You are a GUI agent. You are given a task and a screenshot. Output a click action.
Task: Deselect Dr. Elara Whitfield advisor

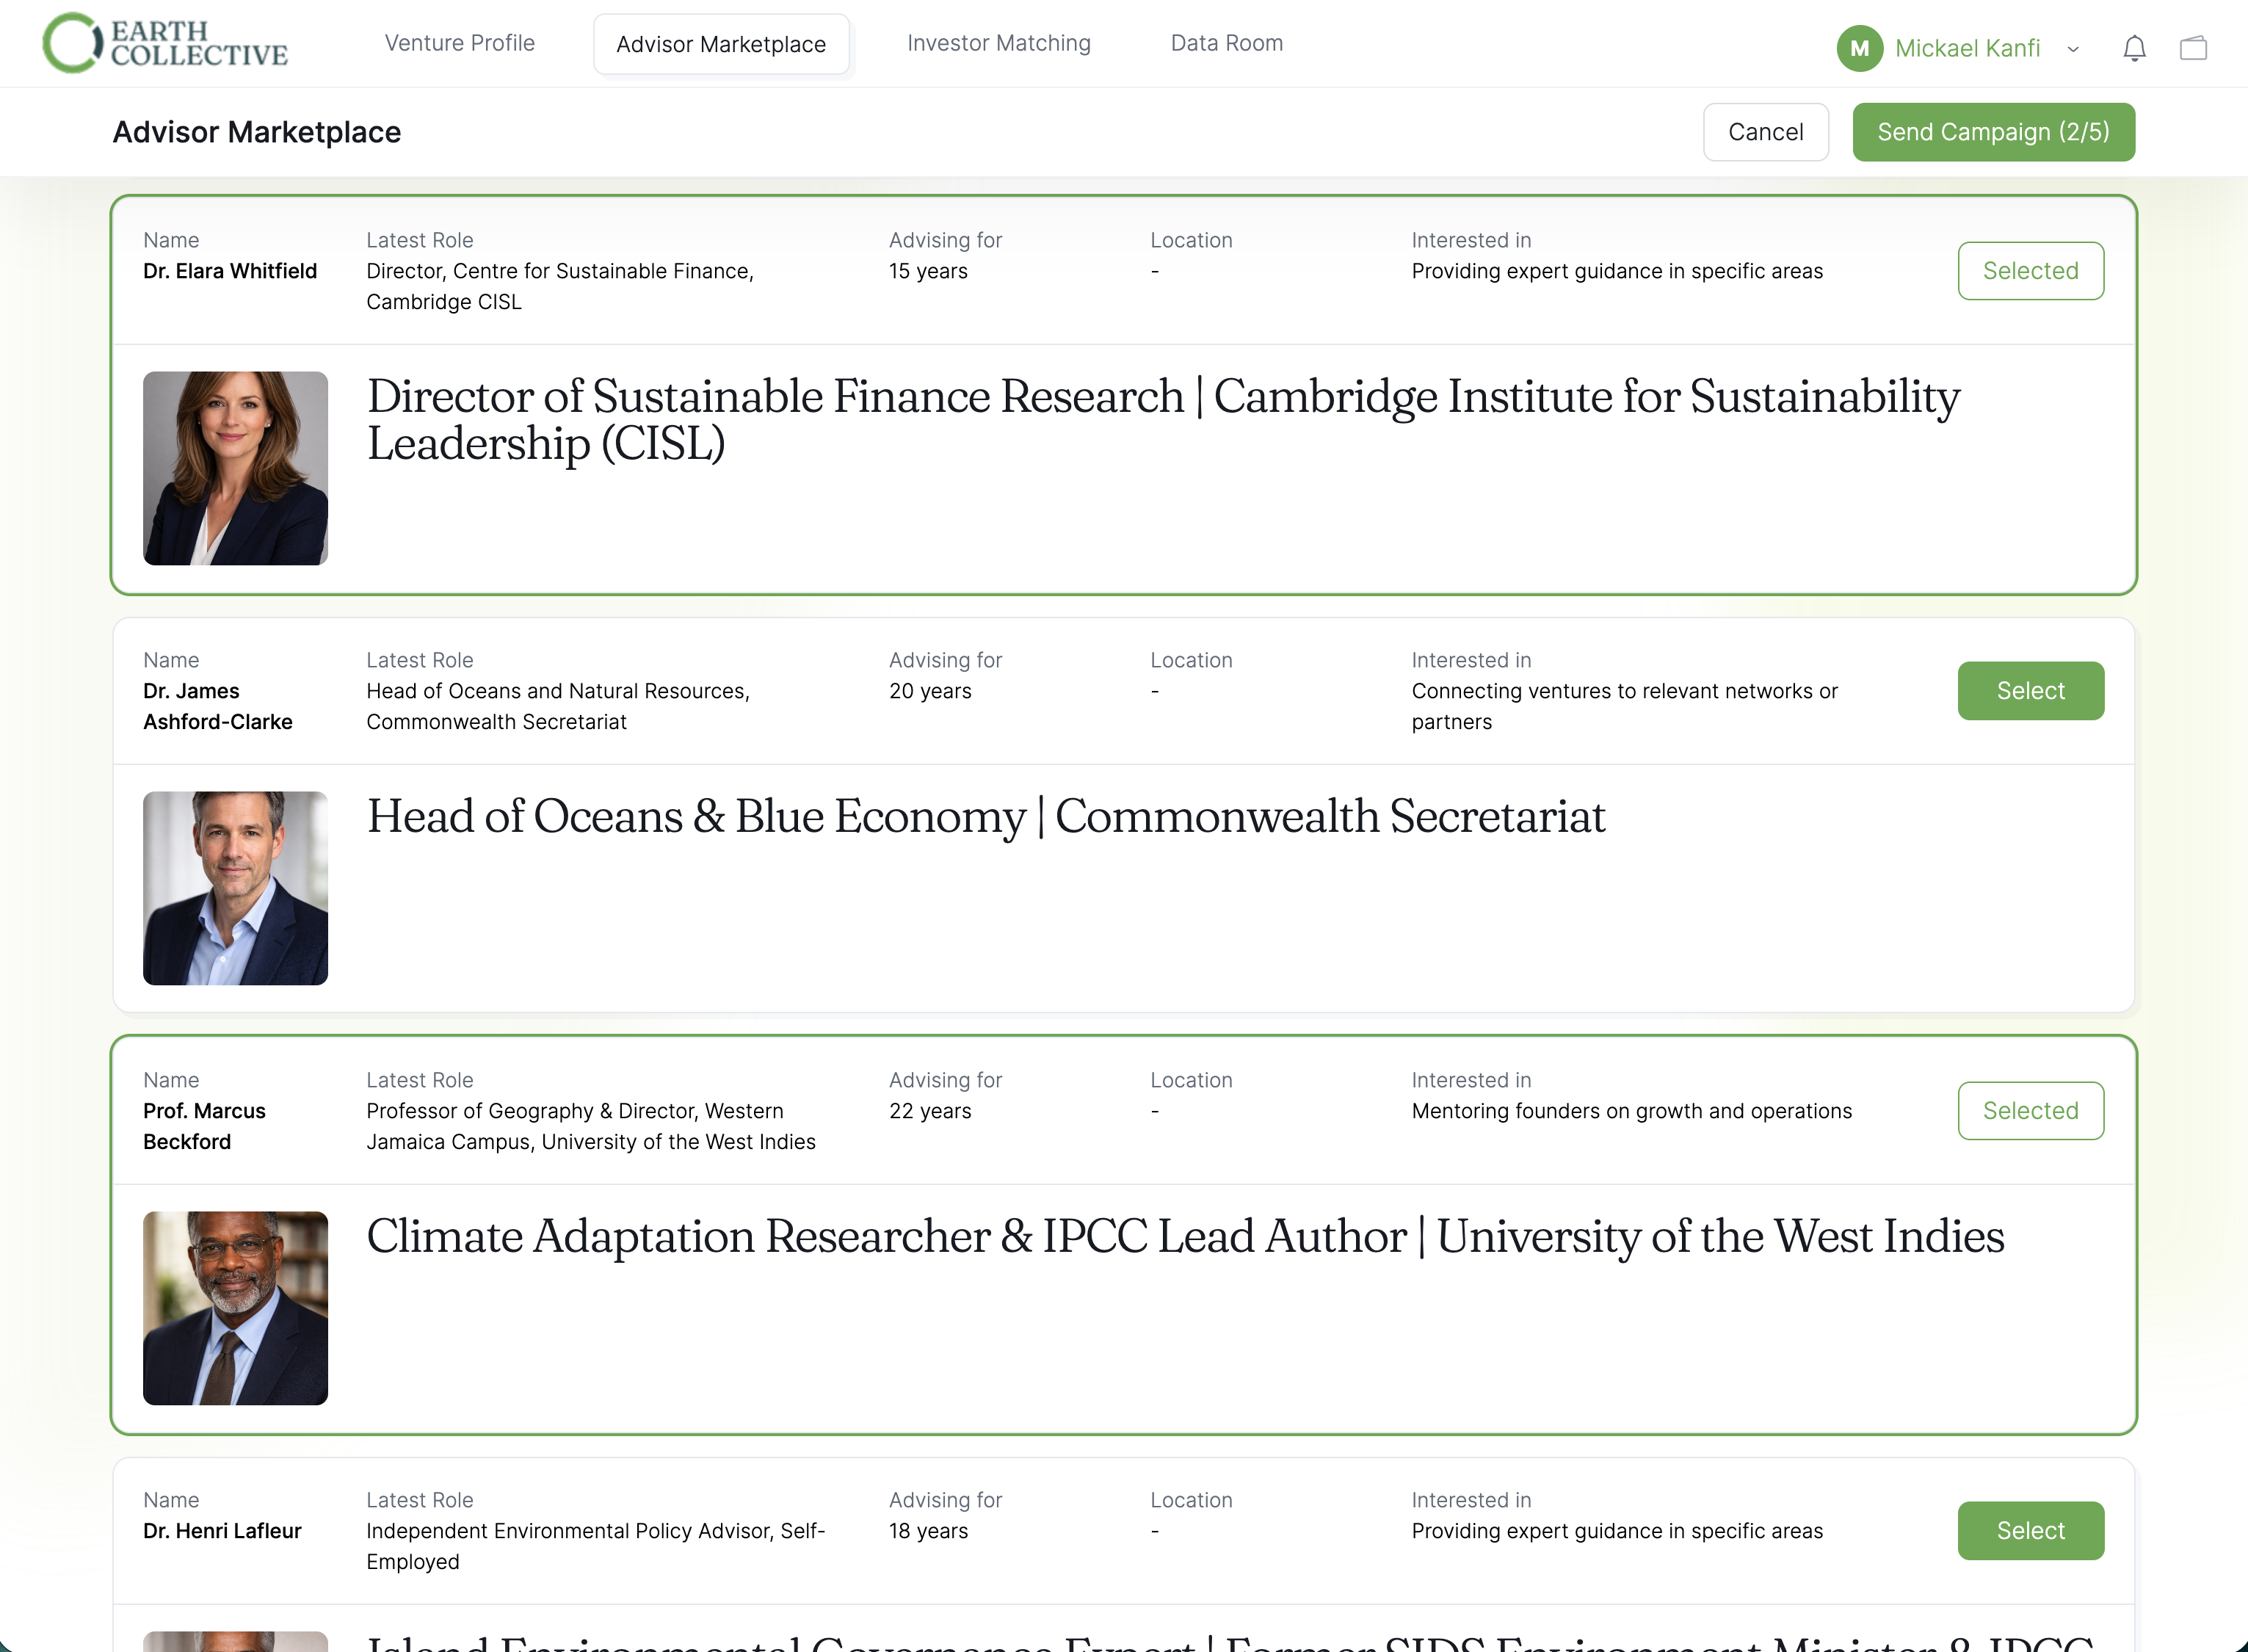pyautogui.click(x=2029, y=271)
